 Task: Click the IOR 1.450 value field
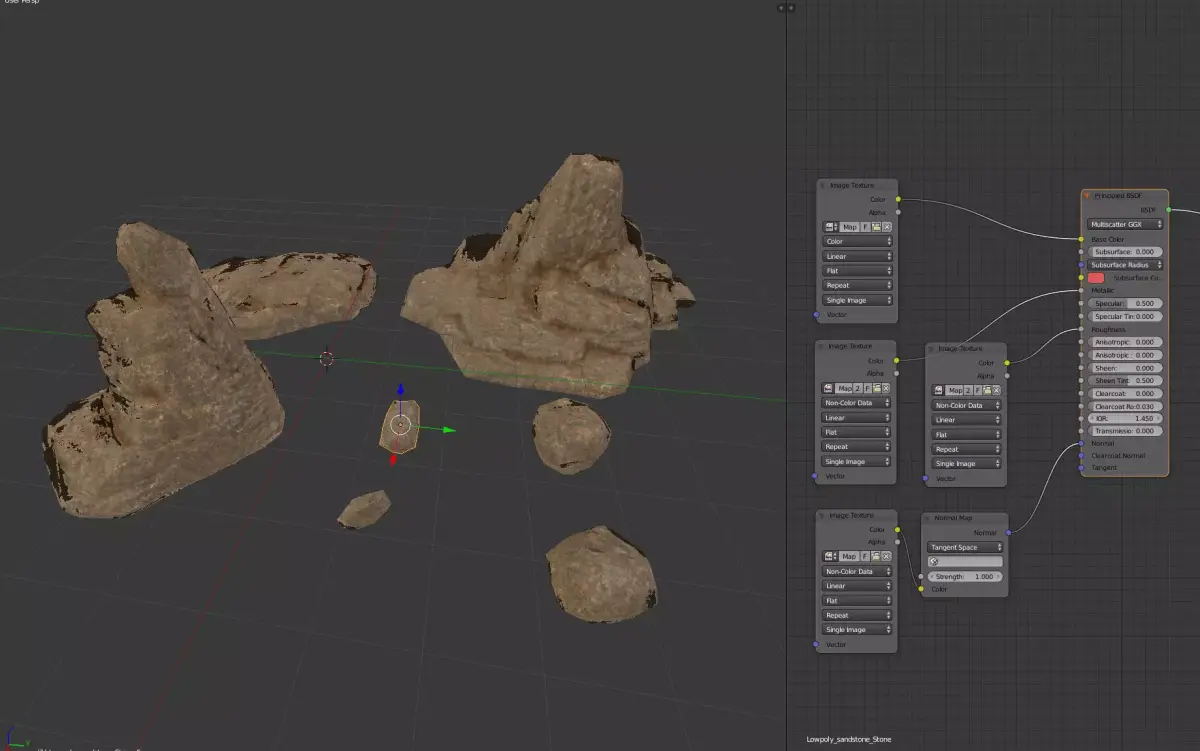tap(1125, 418)
